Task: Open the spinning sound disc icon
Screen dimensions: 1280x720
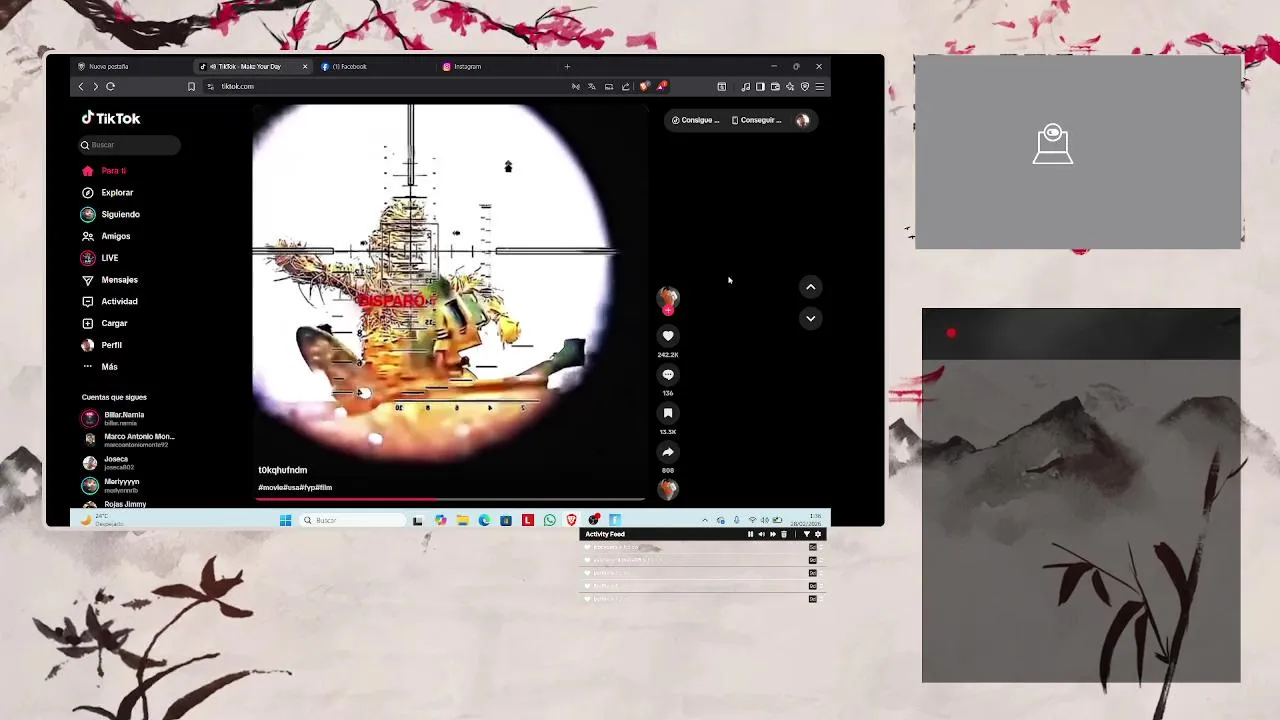Action: pyautogui.click(x=668, y=489)
